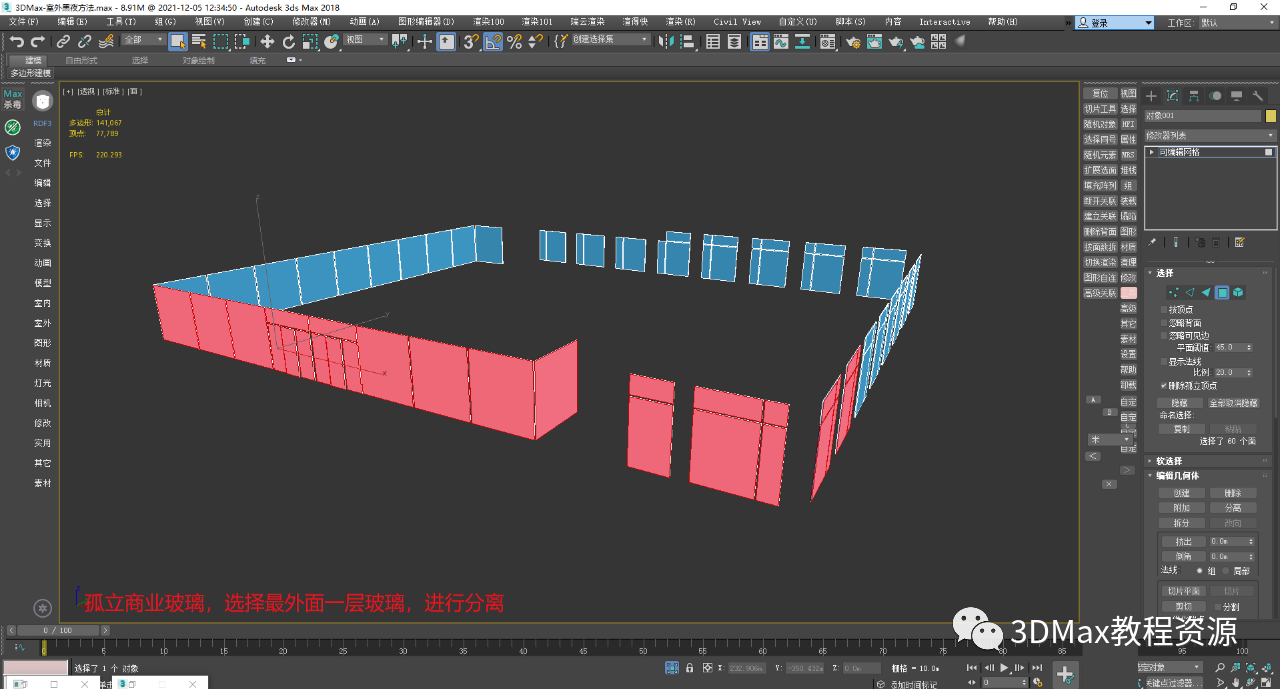Activate the Mirror tool icon
Viewport: 1280px width, 689px height.
664,41
